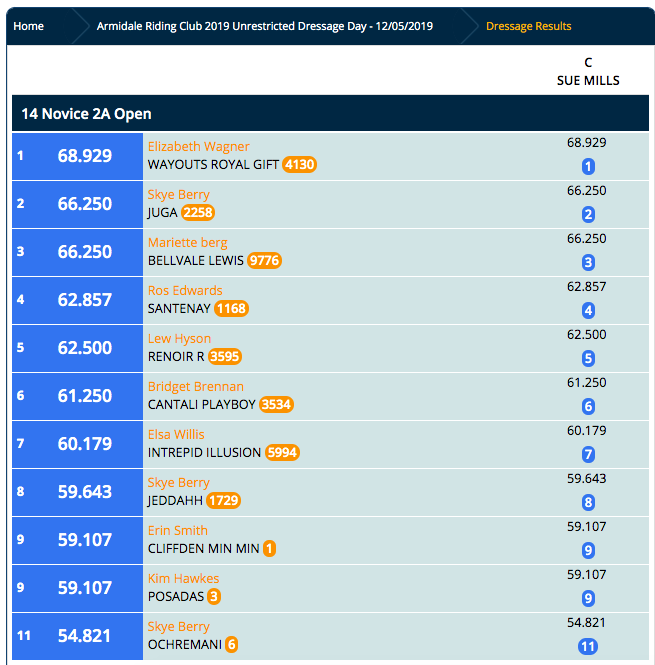Image resolution: width=655 pixels, height=665 pixels.
Task: Open Skye Berry riding OCHREMANI
Action: click(179, 626)
